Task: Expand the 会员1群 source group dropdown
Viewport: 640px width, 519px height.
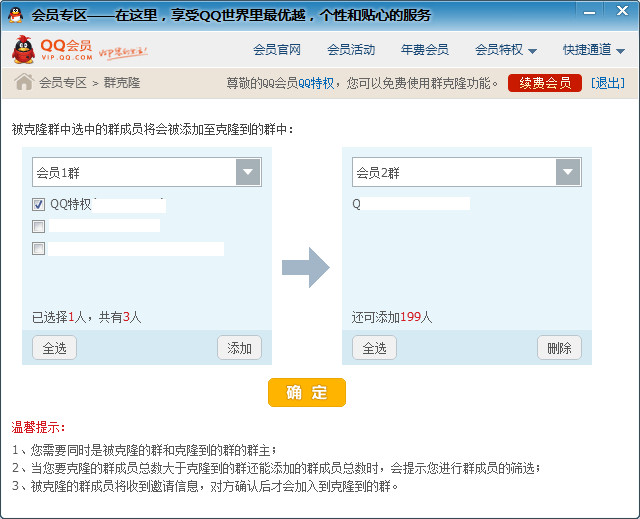Action: pyautogui.click(x=248, y=173)
